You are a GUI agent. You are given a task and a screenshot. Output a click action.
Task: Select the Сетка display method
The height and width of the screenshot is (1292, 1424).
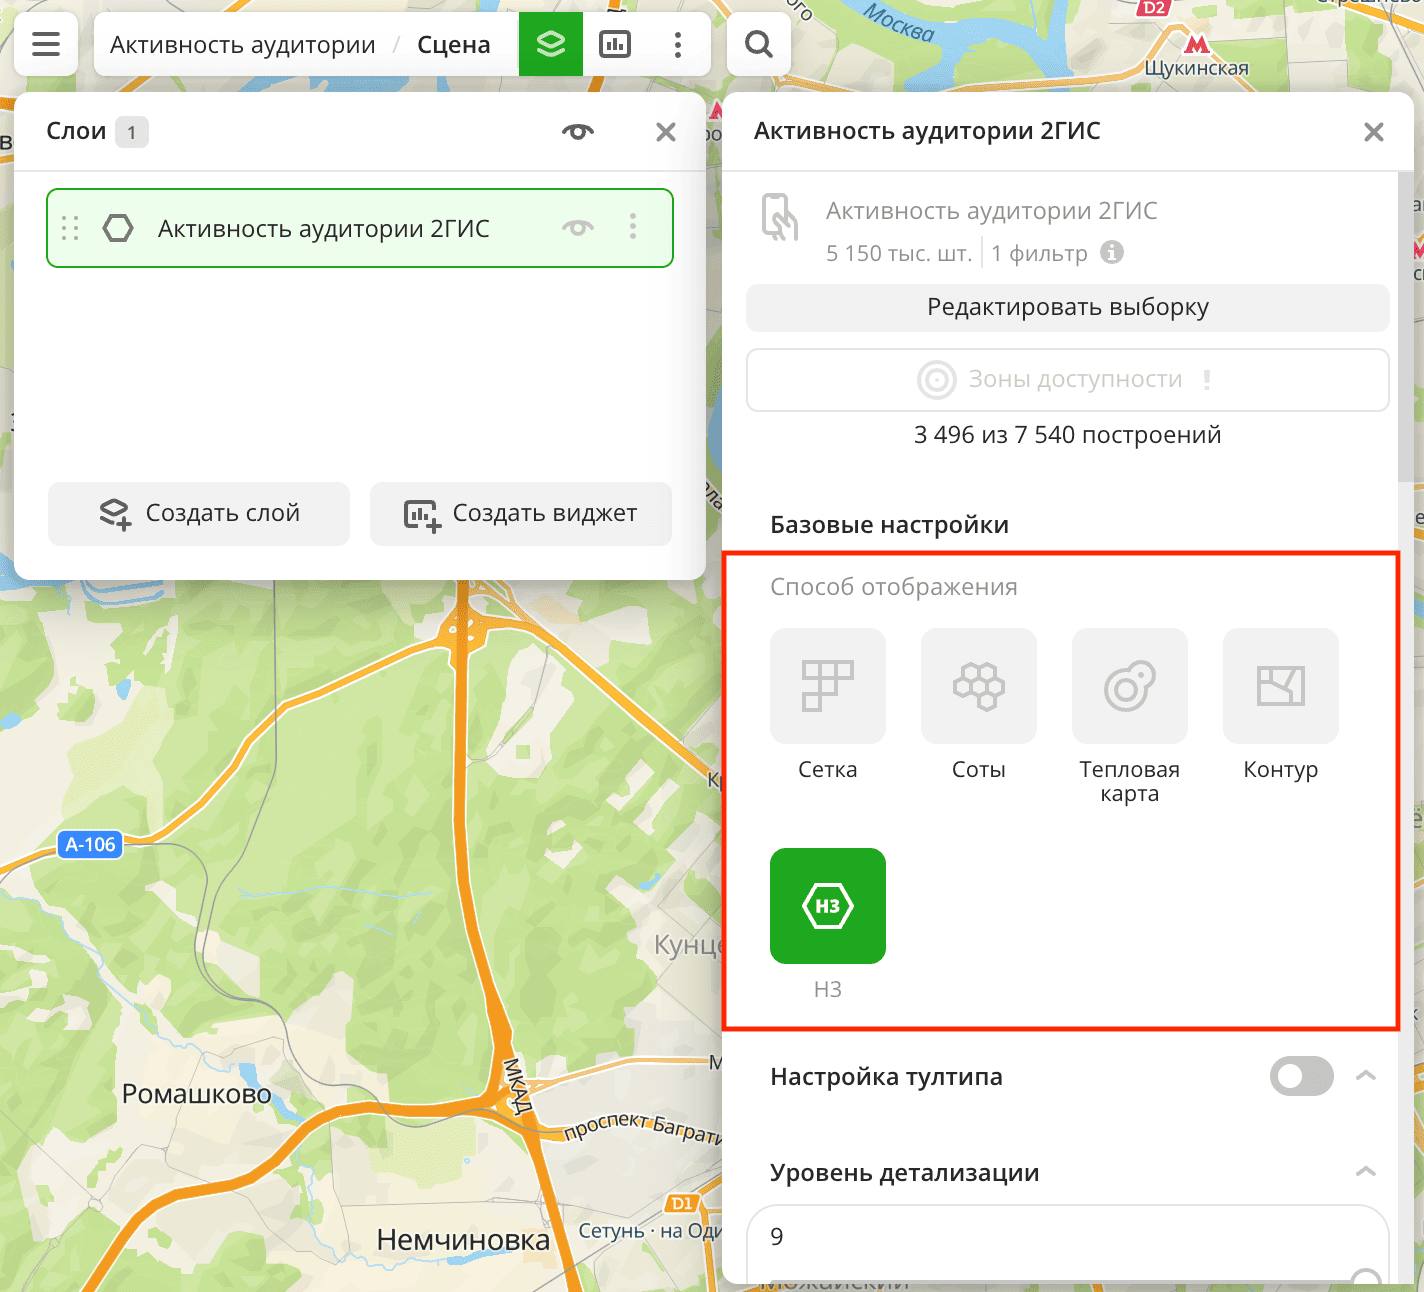827,686
